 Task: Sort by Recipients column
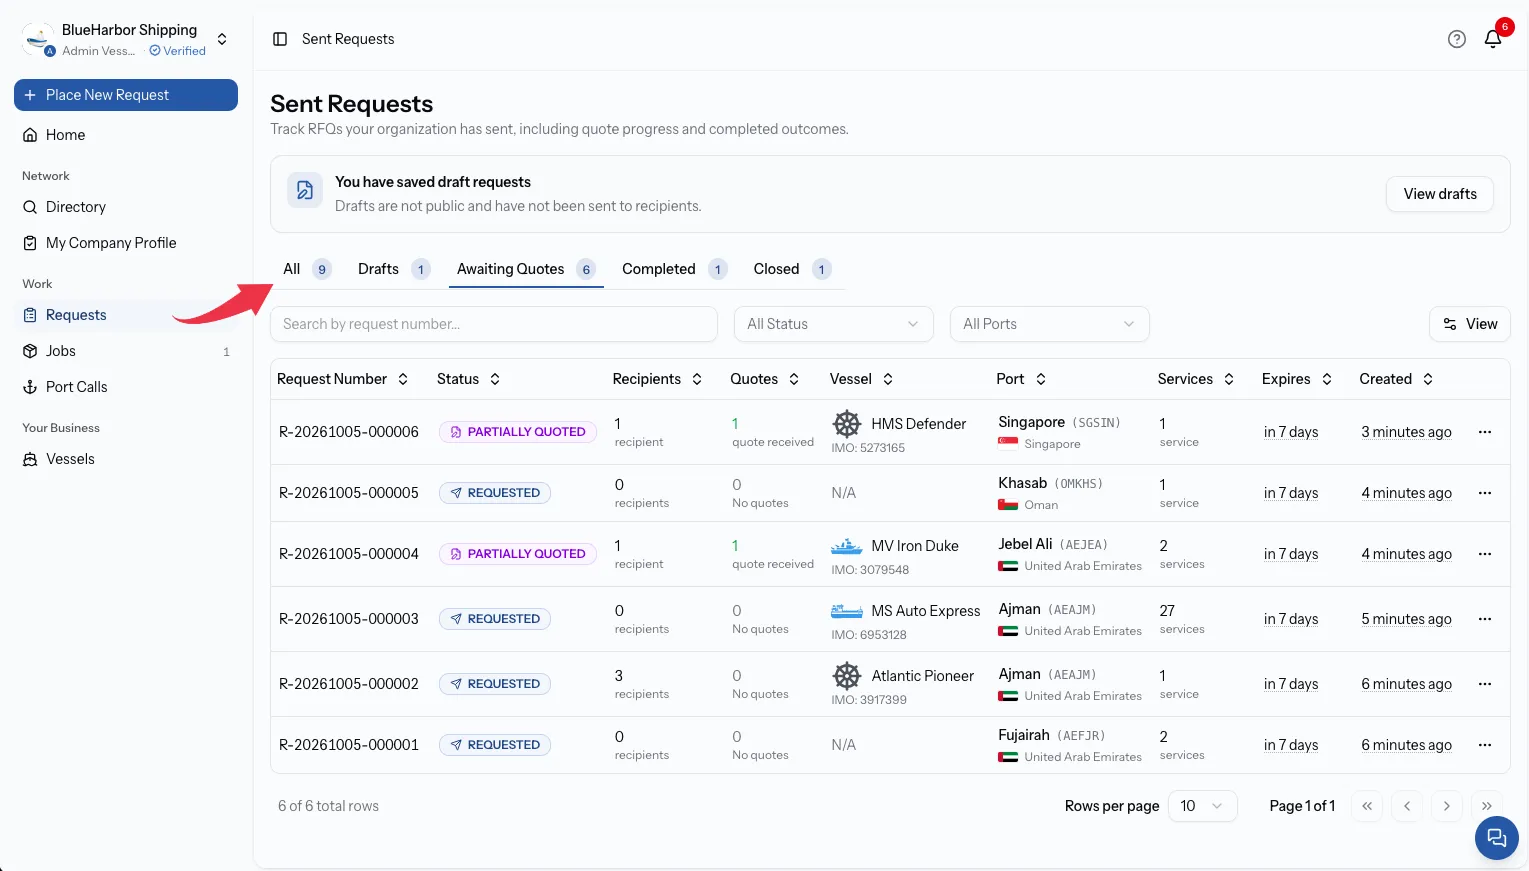point(658,379)
